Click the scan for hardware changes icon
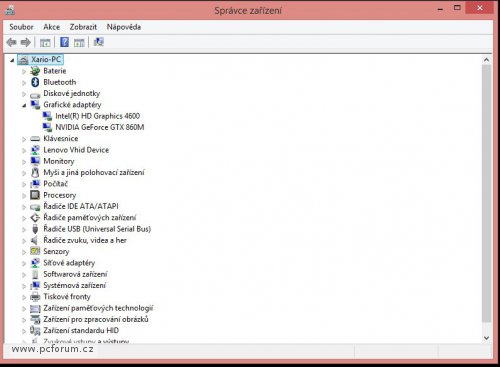This screenshot has height=367, width=500. click(98, 42)
